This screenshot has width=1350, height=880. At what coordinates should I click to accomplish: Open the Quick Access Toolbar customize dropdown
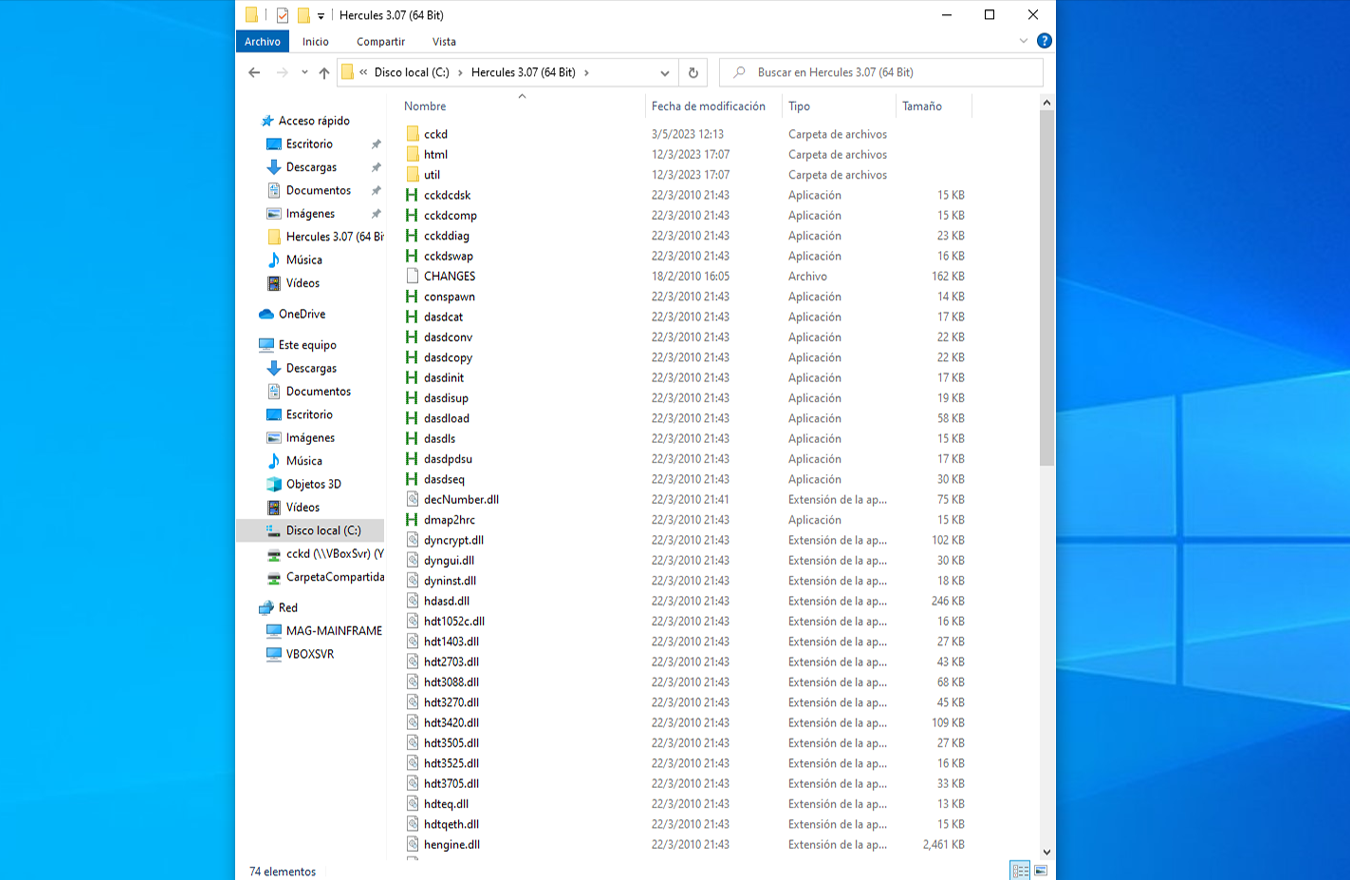tap(321, 16)
